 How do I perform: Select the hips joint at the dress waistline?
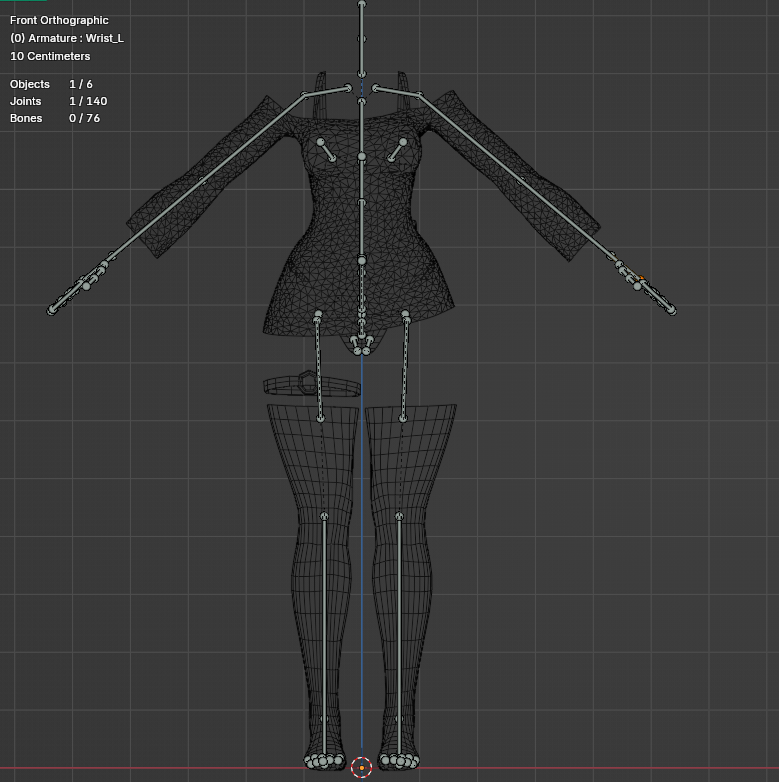[362, 260]
